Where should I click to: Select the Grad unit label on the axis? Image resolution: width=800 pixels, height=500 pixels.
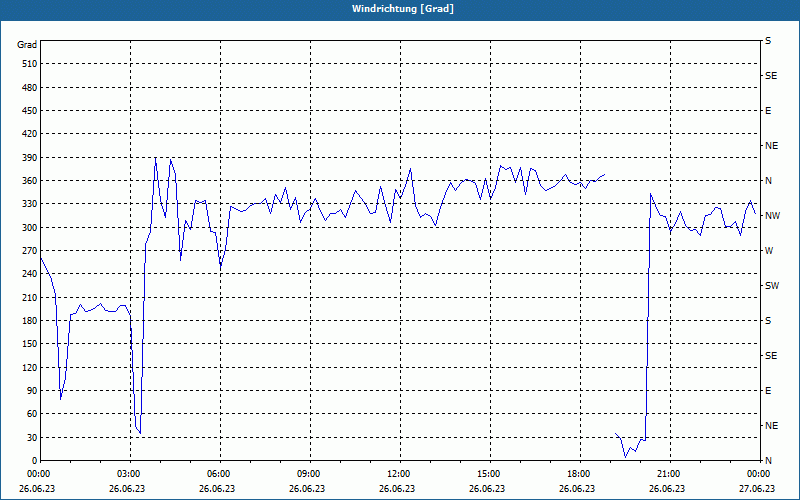[27, 45]
